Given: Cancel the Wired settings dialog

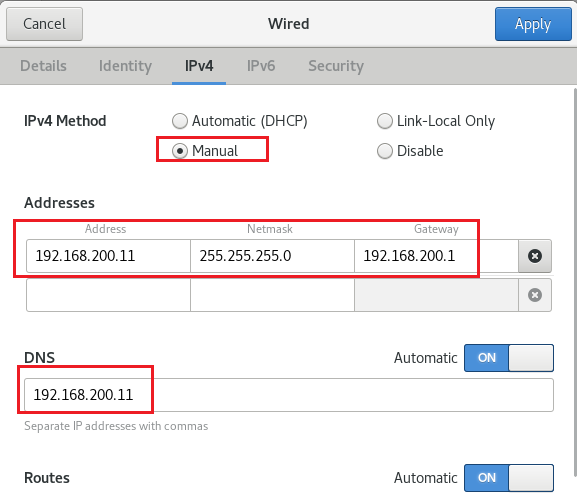Looking at the screenshot, I should tap(45, 24).
